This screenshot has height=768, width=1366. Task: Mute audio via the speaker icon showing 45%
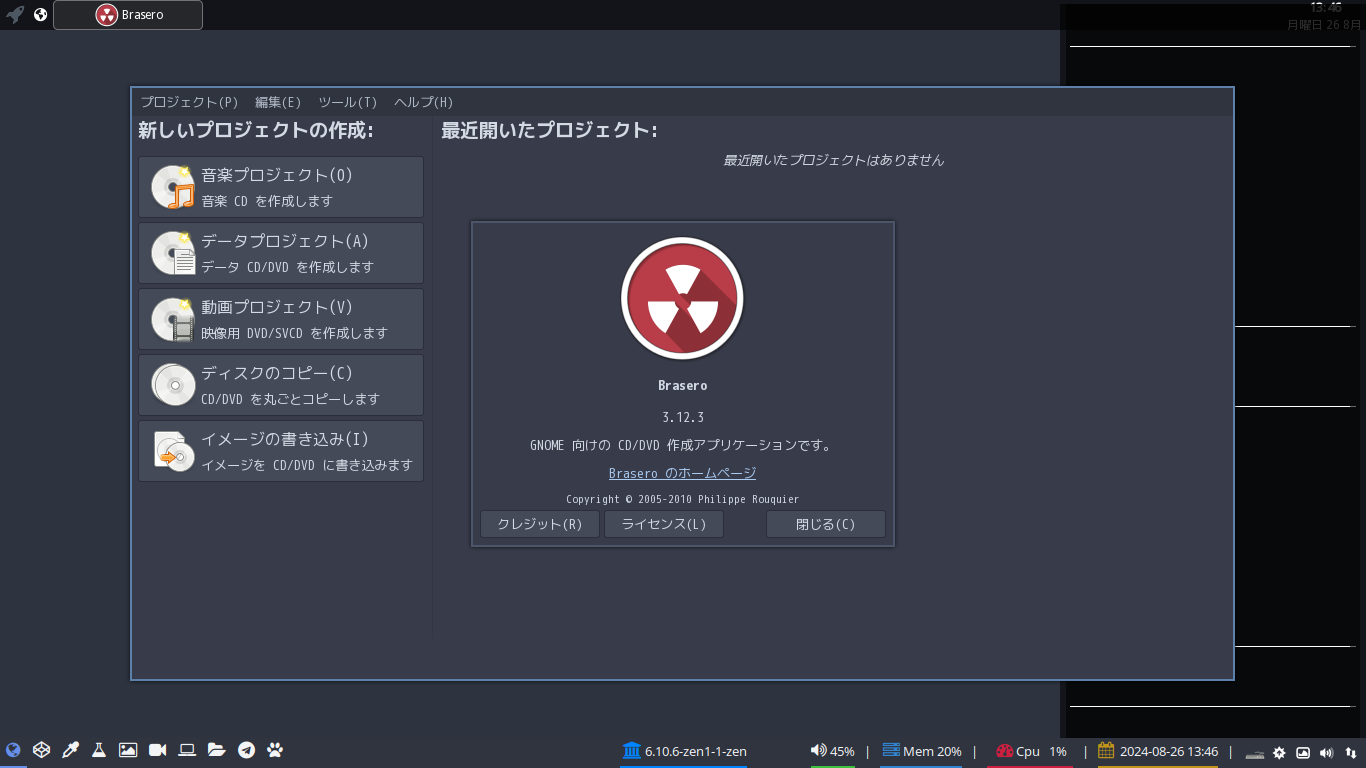pos(818,750)
